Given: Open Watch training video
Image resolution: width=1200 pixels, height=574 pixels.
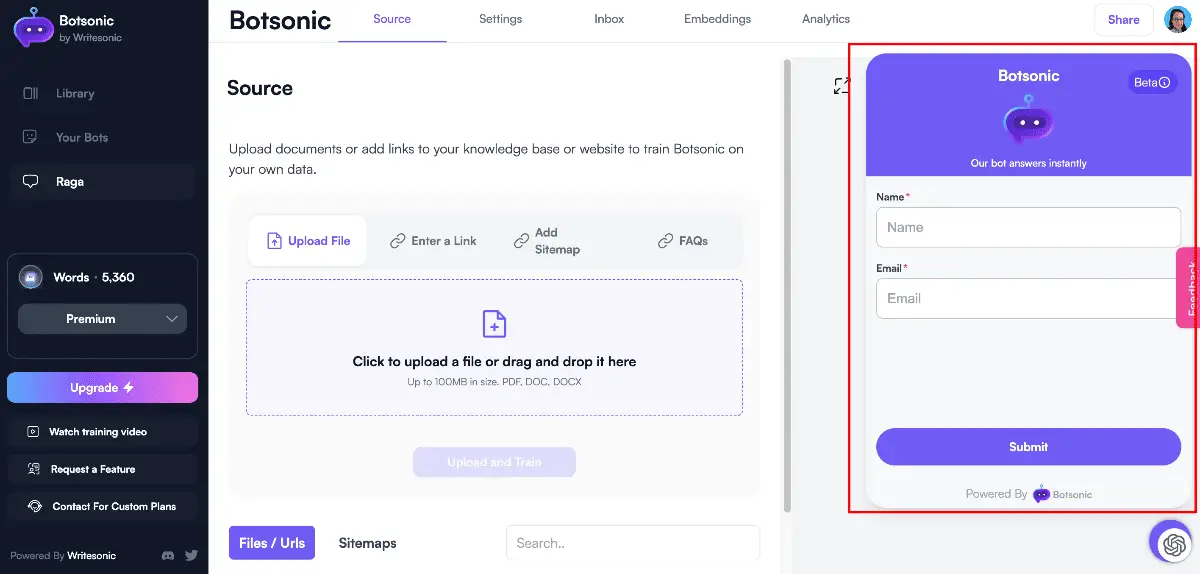Looking at the screenshot, I should coord(102,432).
